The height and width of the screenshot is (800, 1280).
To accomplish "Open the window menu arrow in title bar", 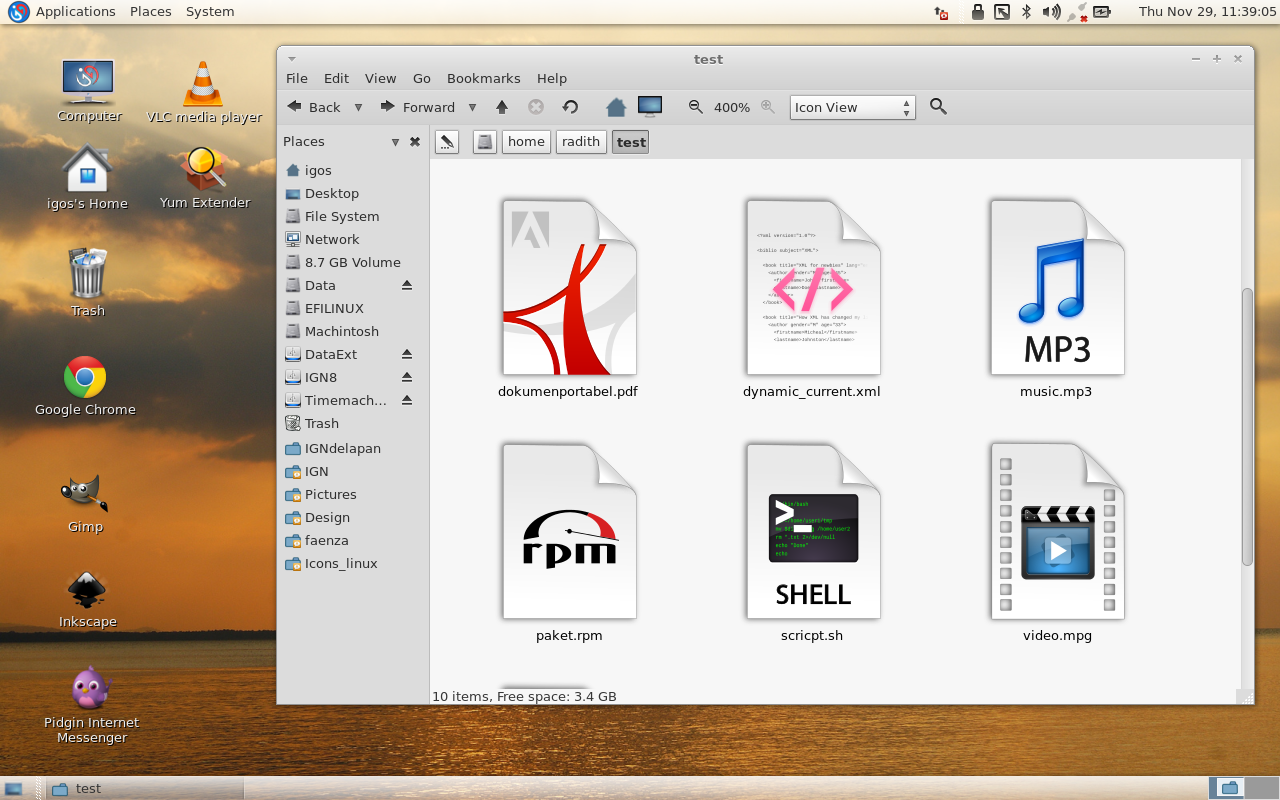I will tap(292, 59).
